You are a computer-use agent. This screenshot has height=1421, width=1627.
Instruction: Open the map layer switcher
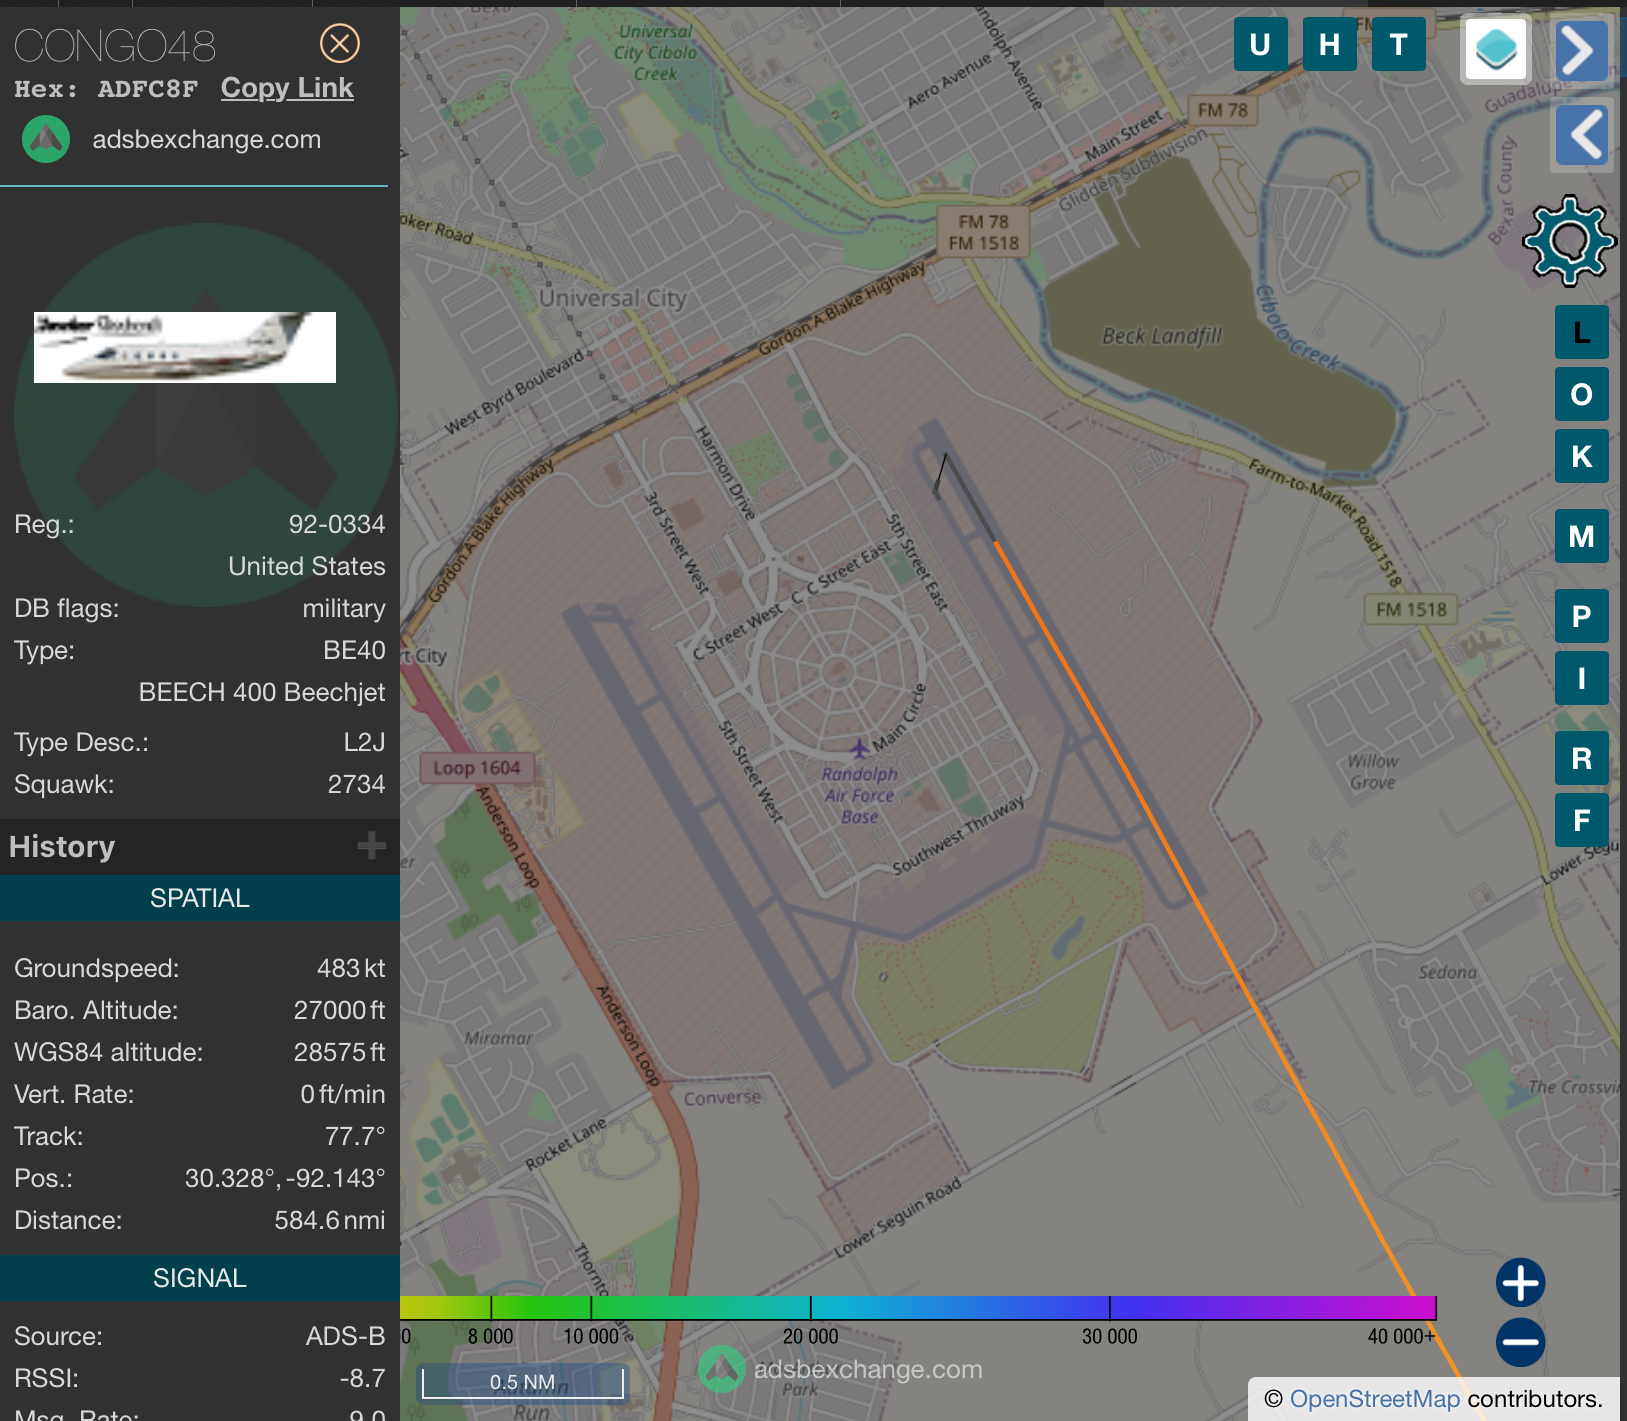(1496, 49)
